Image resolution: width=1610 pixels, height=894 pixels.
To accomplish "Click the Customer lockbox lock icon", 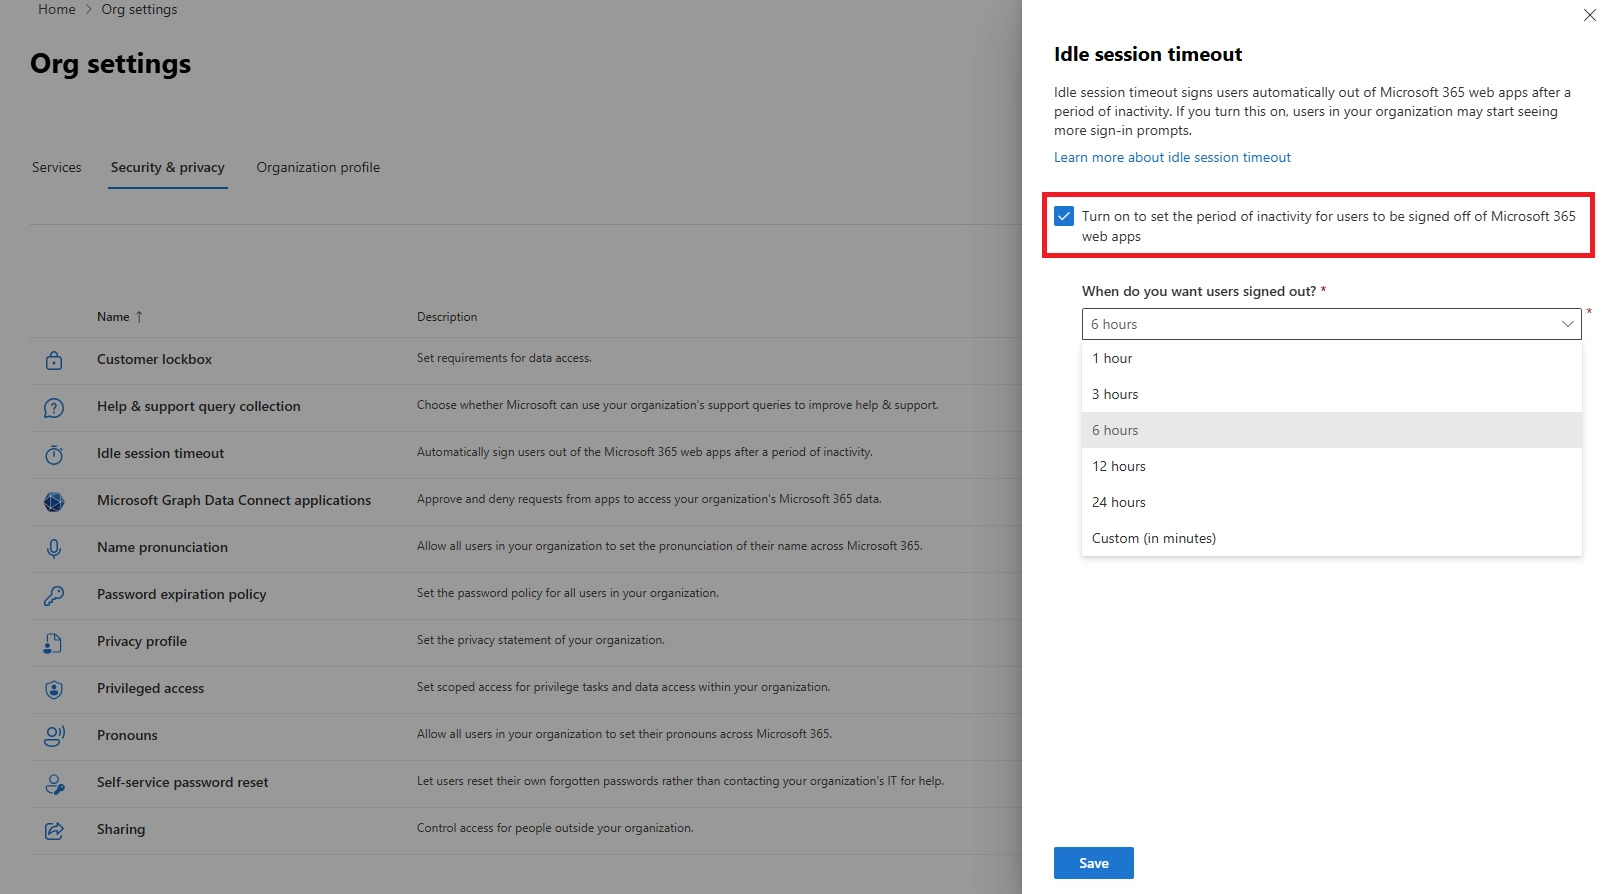I will click(x=54, y=360).
